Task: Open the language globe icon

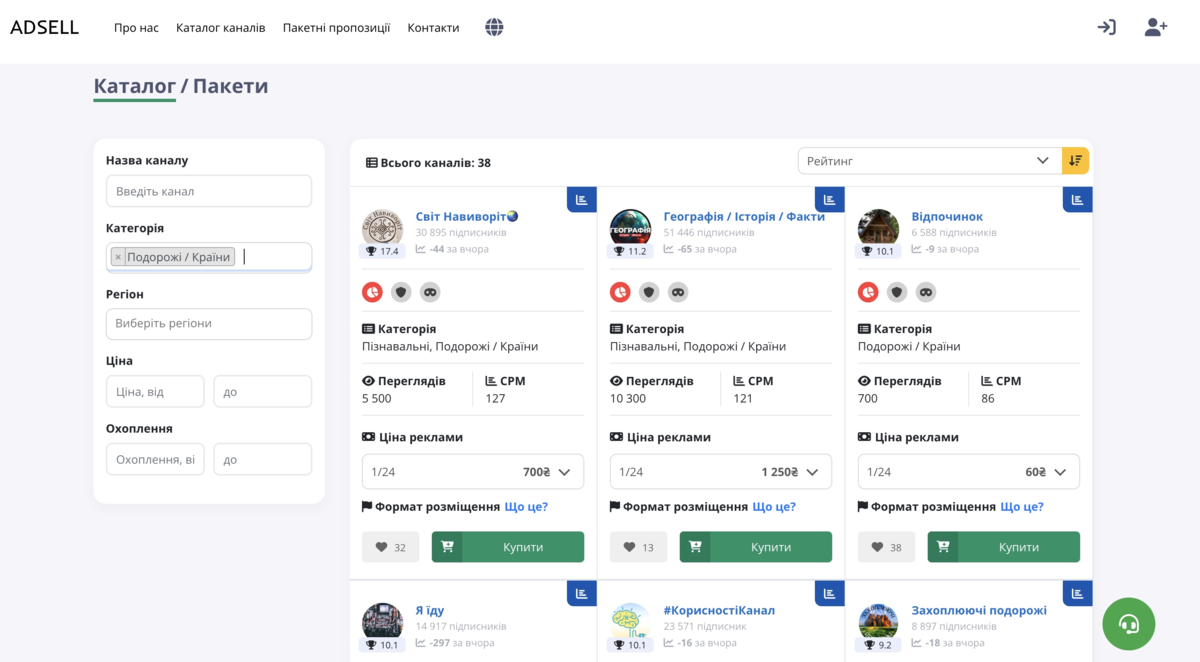Action: click(x=494, y=28)
